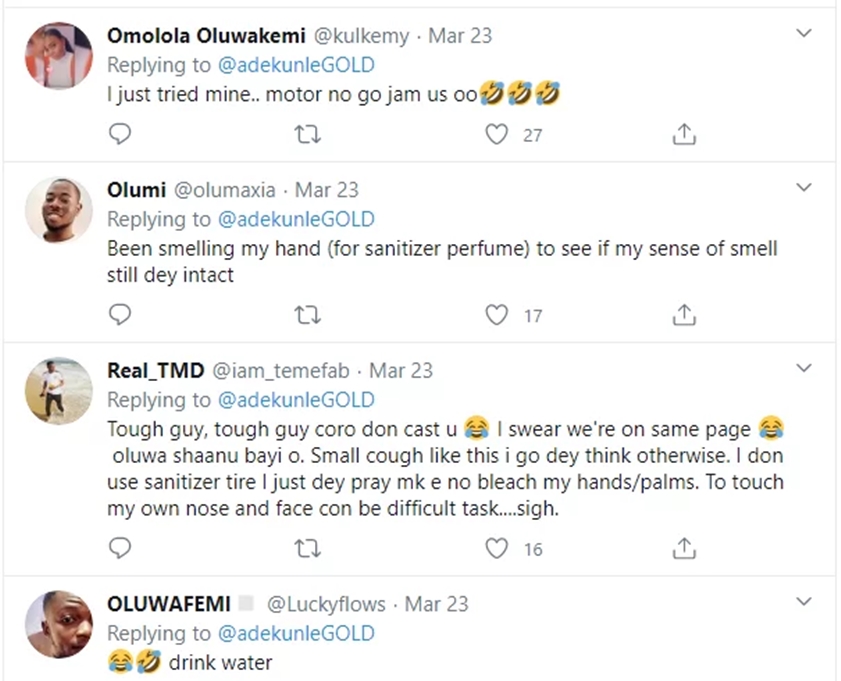Screen dimensions: 841x681
Task: Open the options chevron on Omolola's tweet
Action: pos(804,32)
